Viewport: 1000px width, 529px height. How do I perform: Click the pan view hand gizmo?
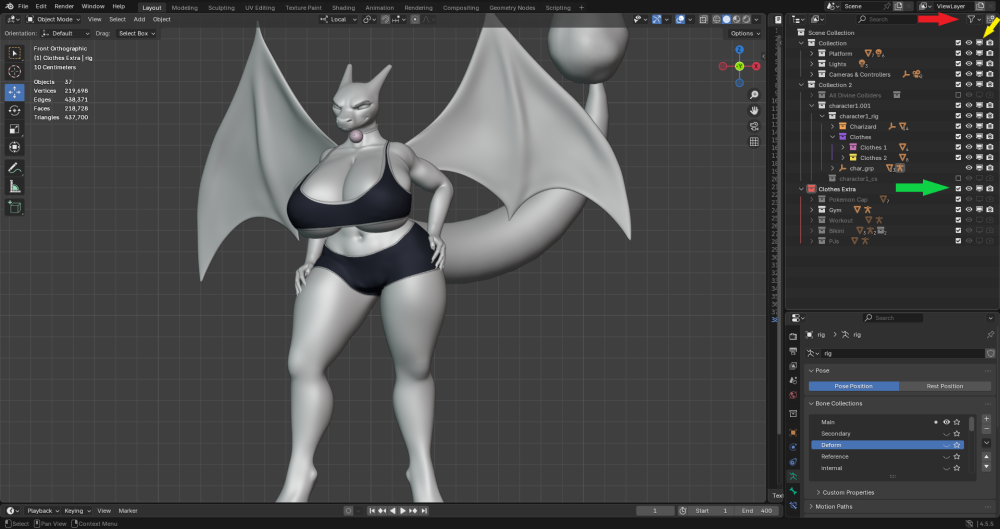(754, 110)
